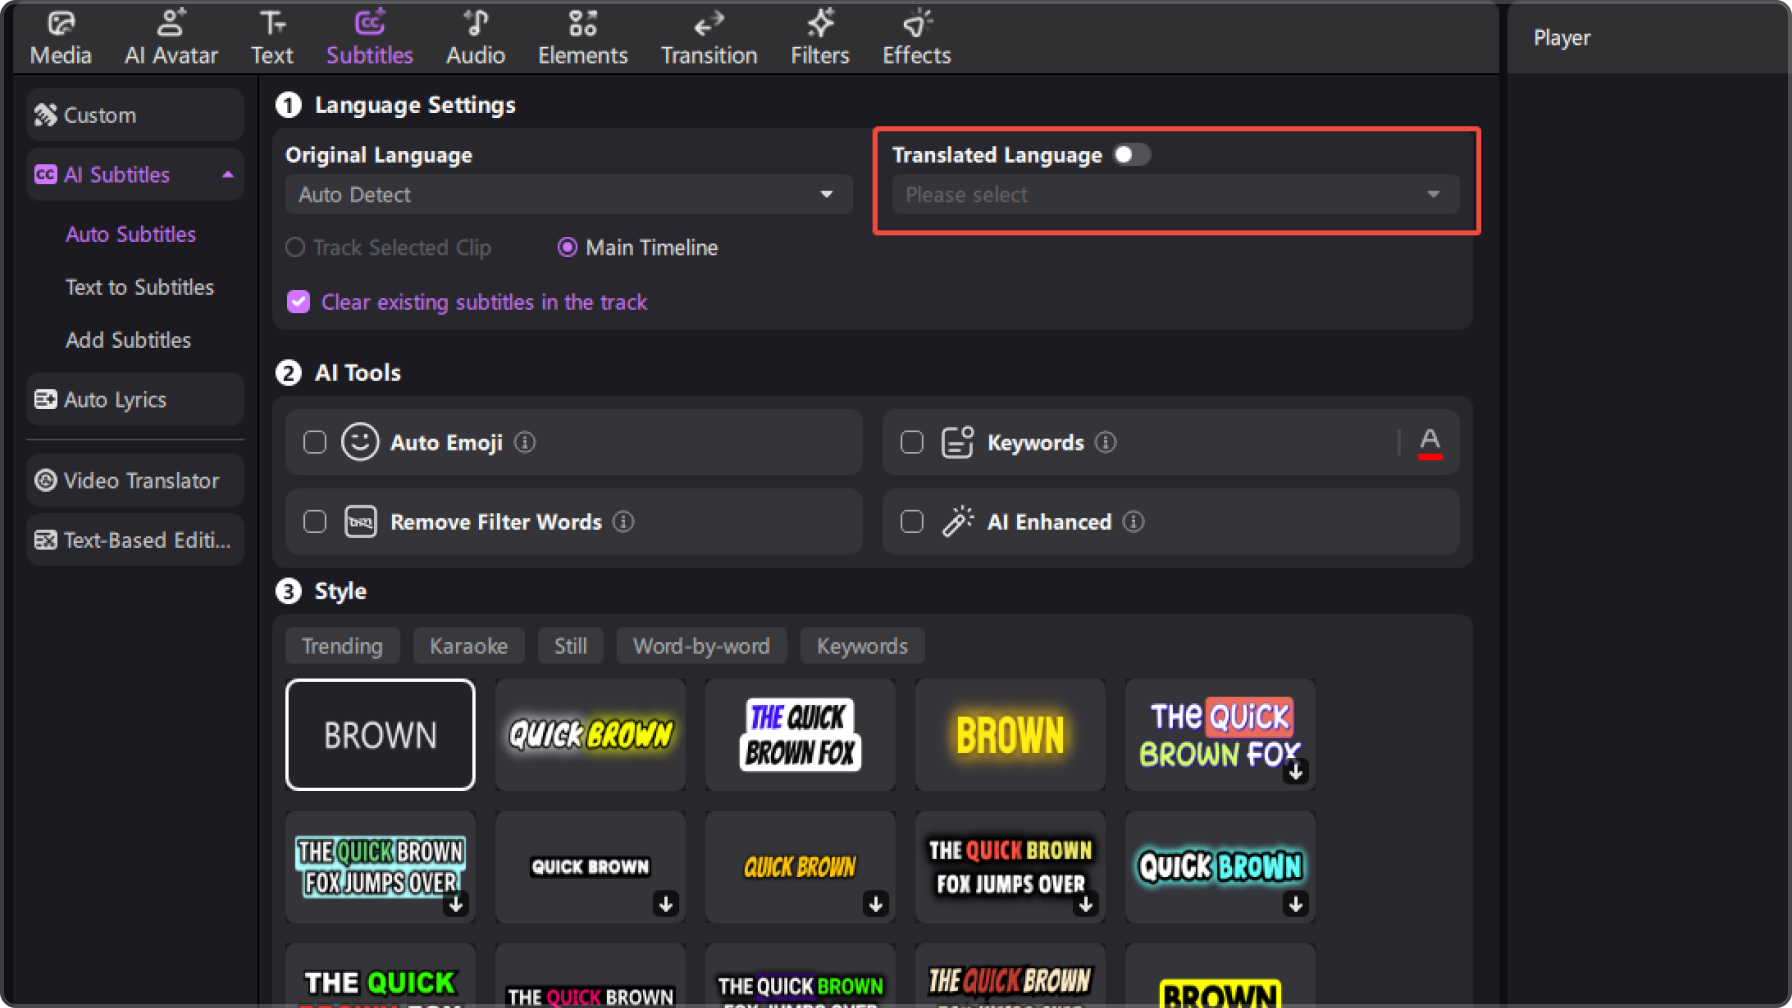Download the small white QUICK BROWN style

pos(666,904)
